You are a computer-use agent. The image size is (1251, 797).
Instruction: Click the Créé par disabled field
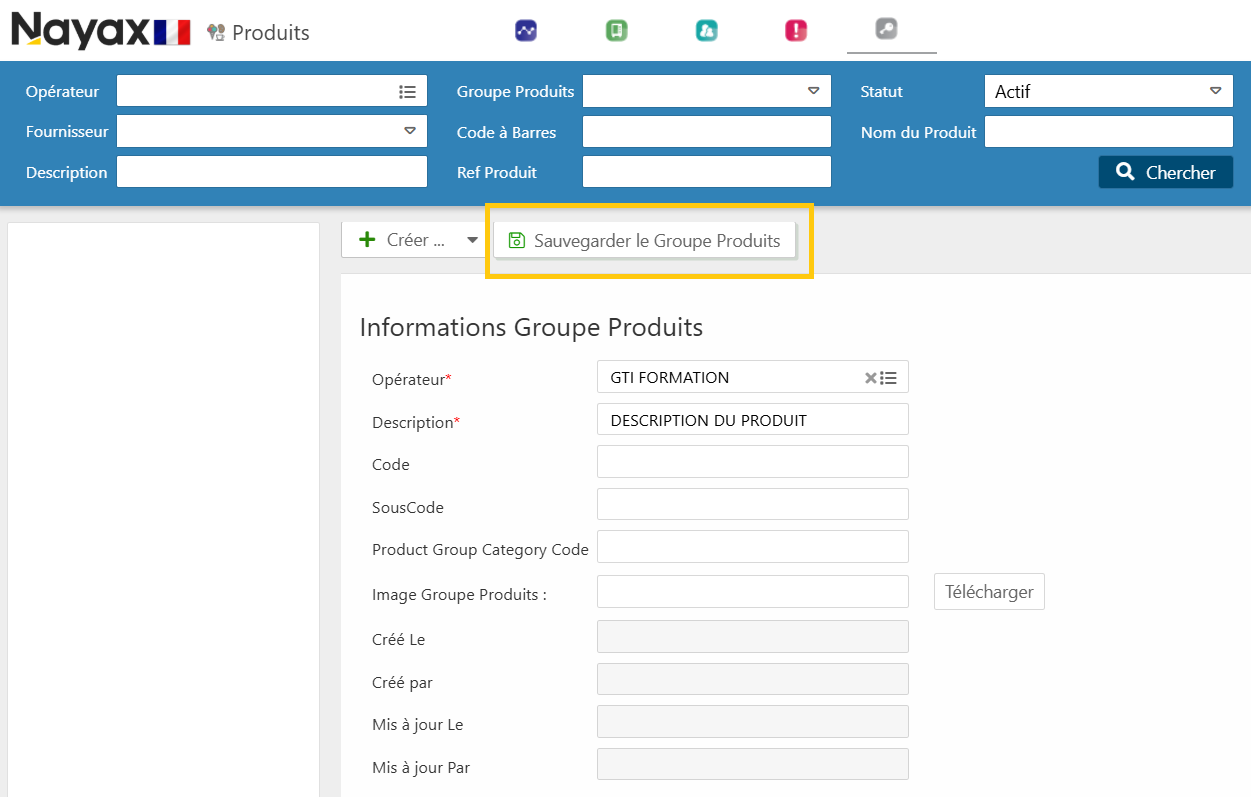[752, 679]
